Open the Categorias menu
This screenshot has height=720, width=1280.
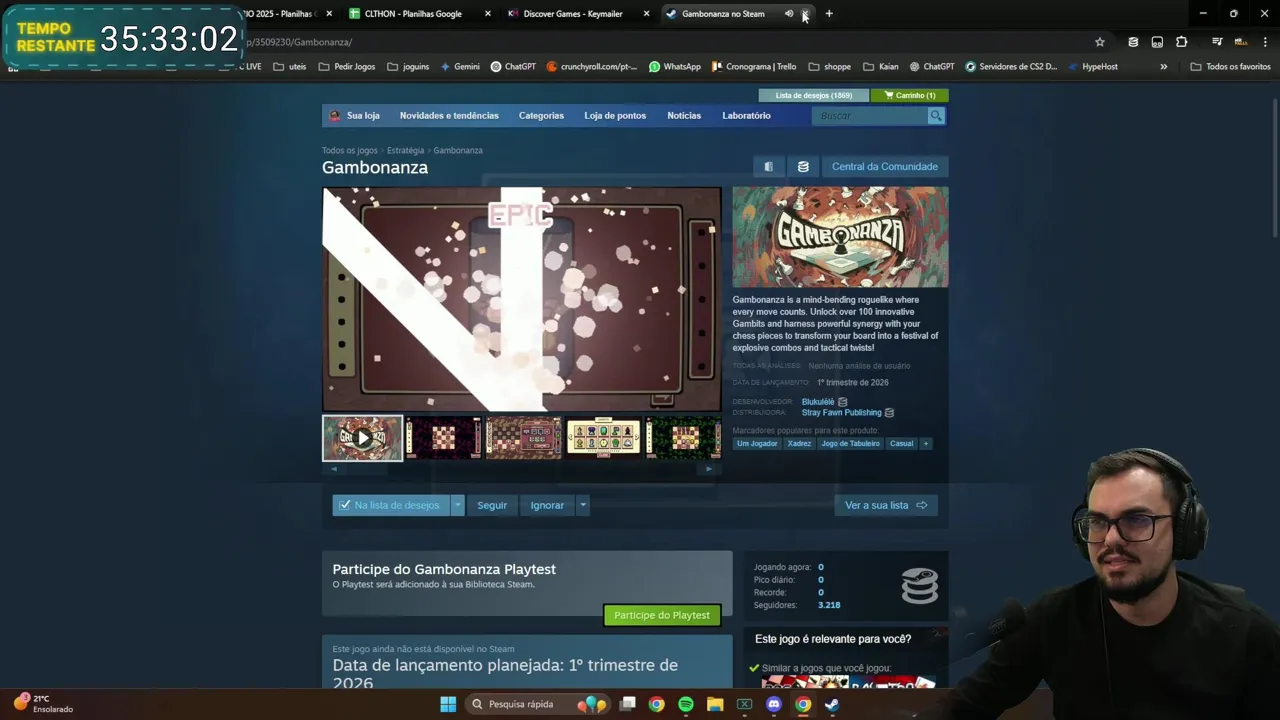click(x=541, y=116)
